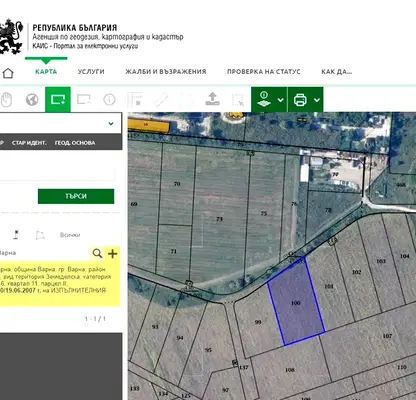
Task: Add result using the plus icon
Action: [x=113, y=253]
